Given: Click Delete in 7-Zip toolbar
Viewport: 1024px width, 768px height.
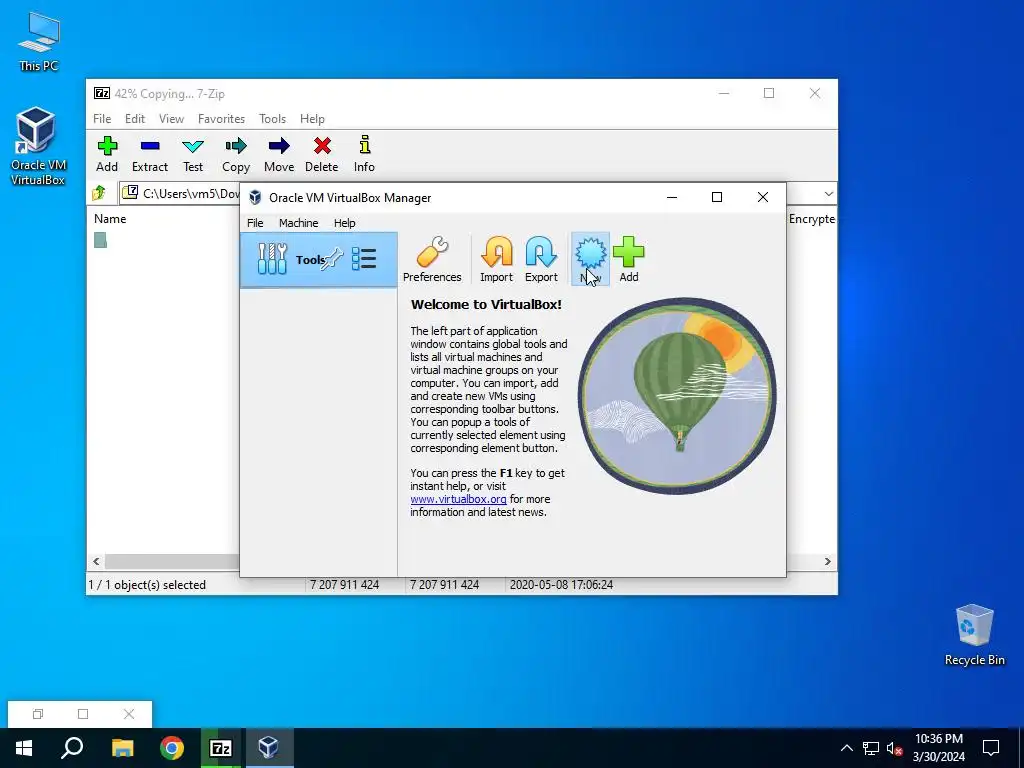Looking at the screenshot, I should (x=321, y=155).
